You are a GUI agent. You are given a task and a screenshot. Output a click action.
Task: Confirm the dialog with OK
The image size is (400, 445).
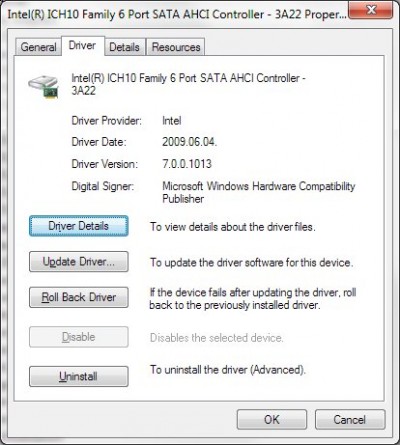coord(272,420)
